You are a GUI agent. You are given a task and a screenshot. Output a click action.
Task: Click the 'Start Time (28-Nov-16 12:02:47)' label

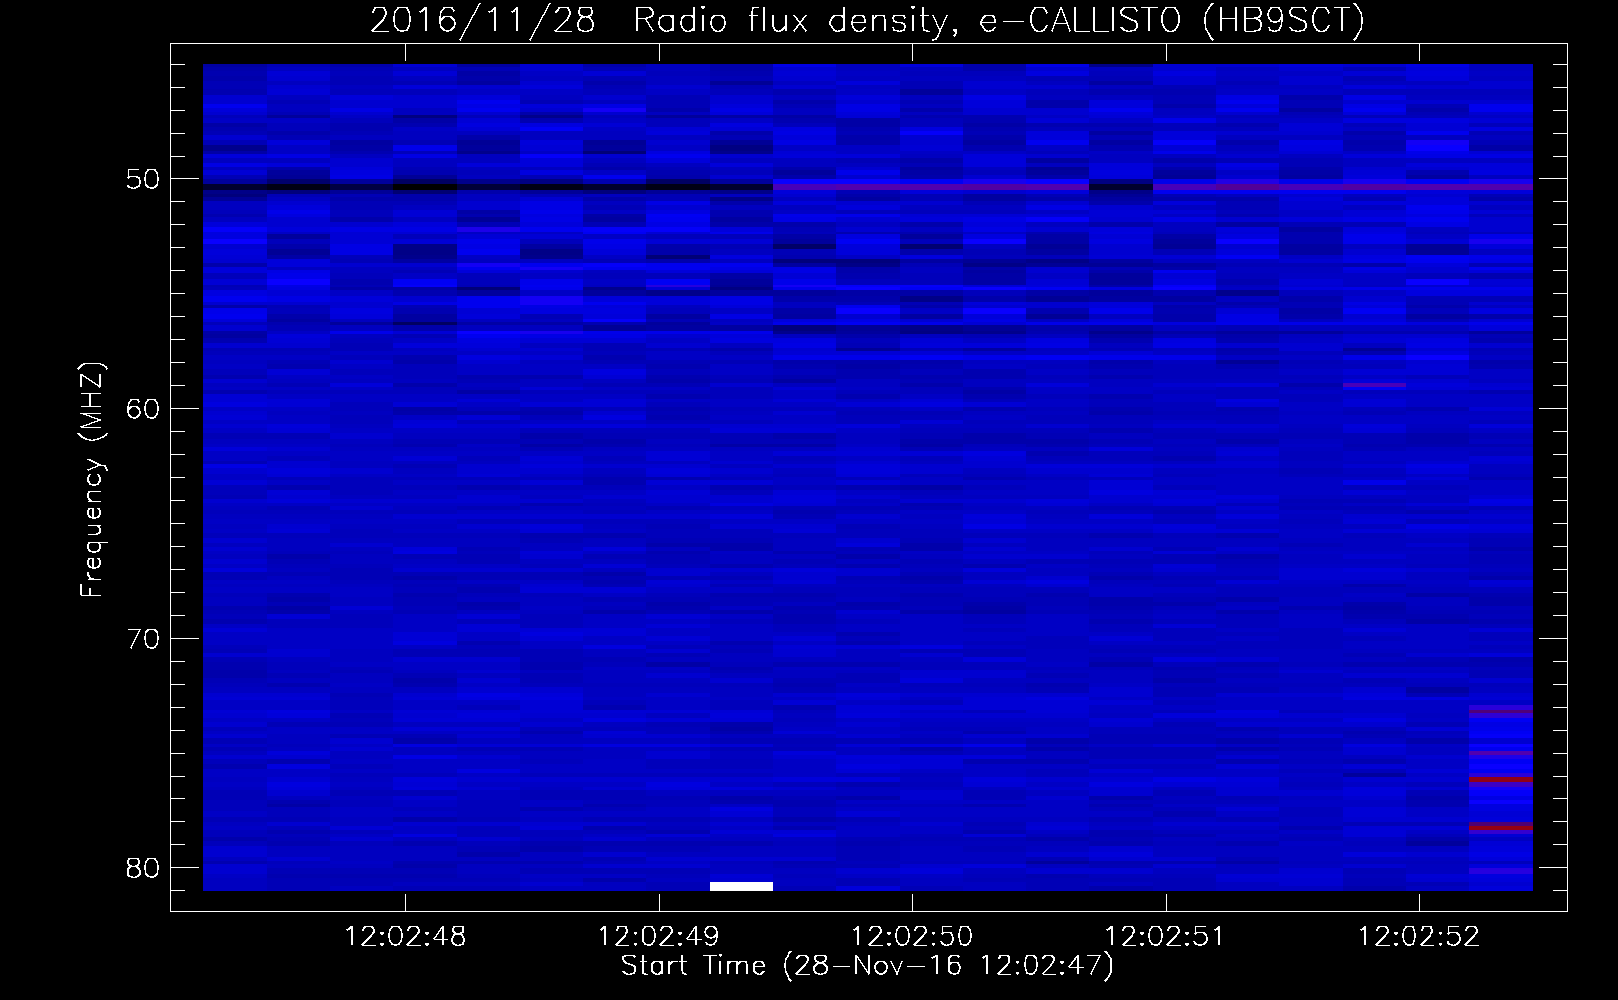pyautogui.click(x=867, y=966)
